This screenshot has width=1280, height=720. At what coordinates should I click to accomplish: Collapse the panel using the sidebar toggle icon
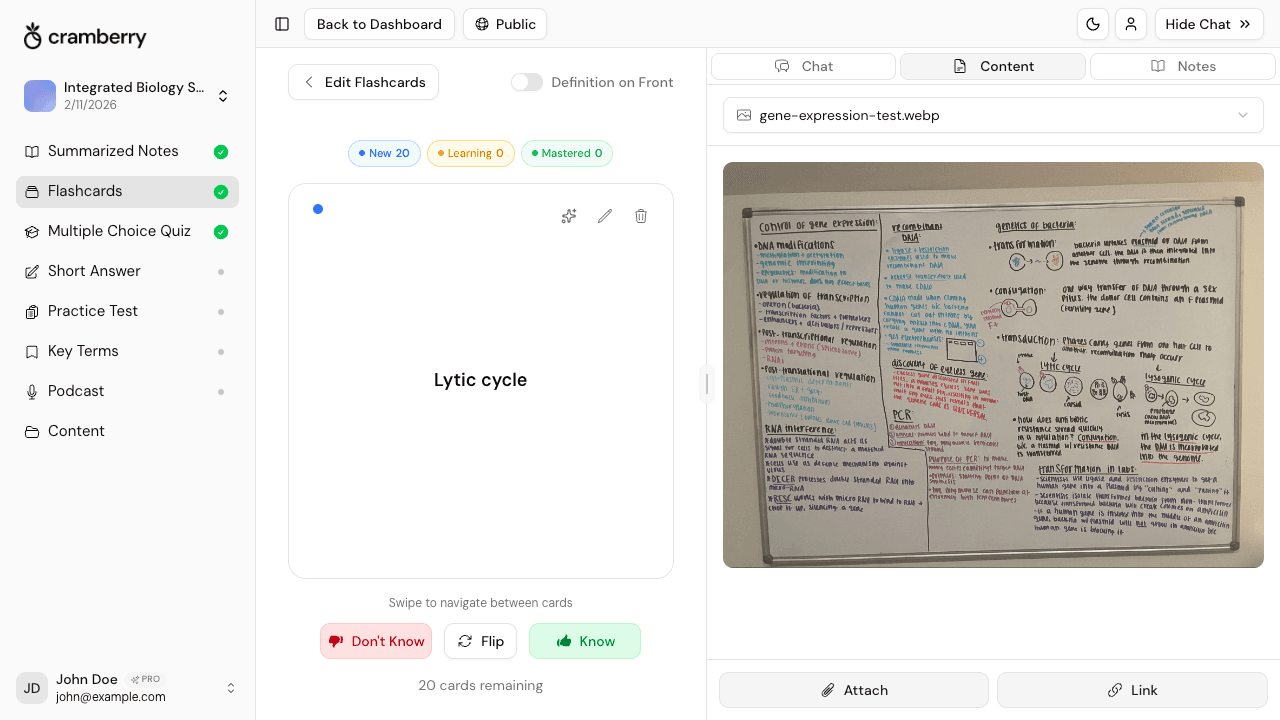coord(281,24)
